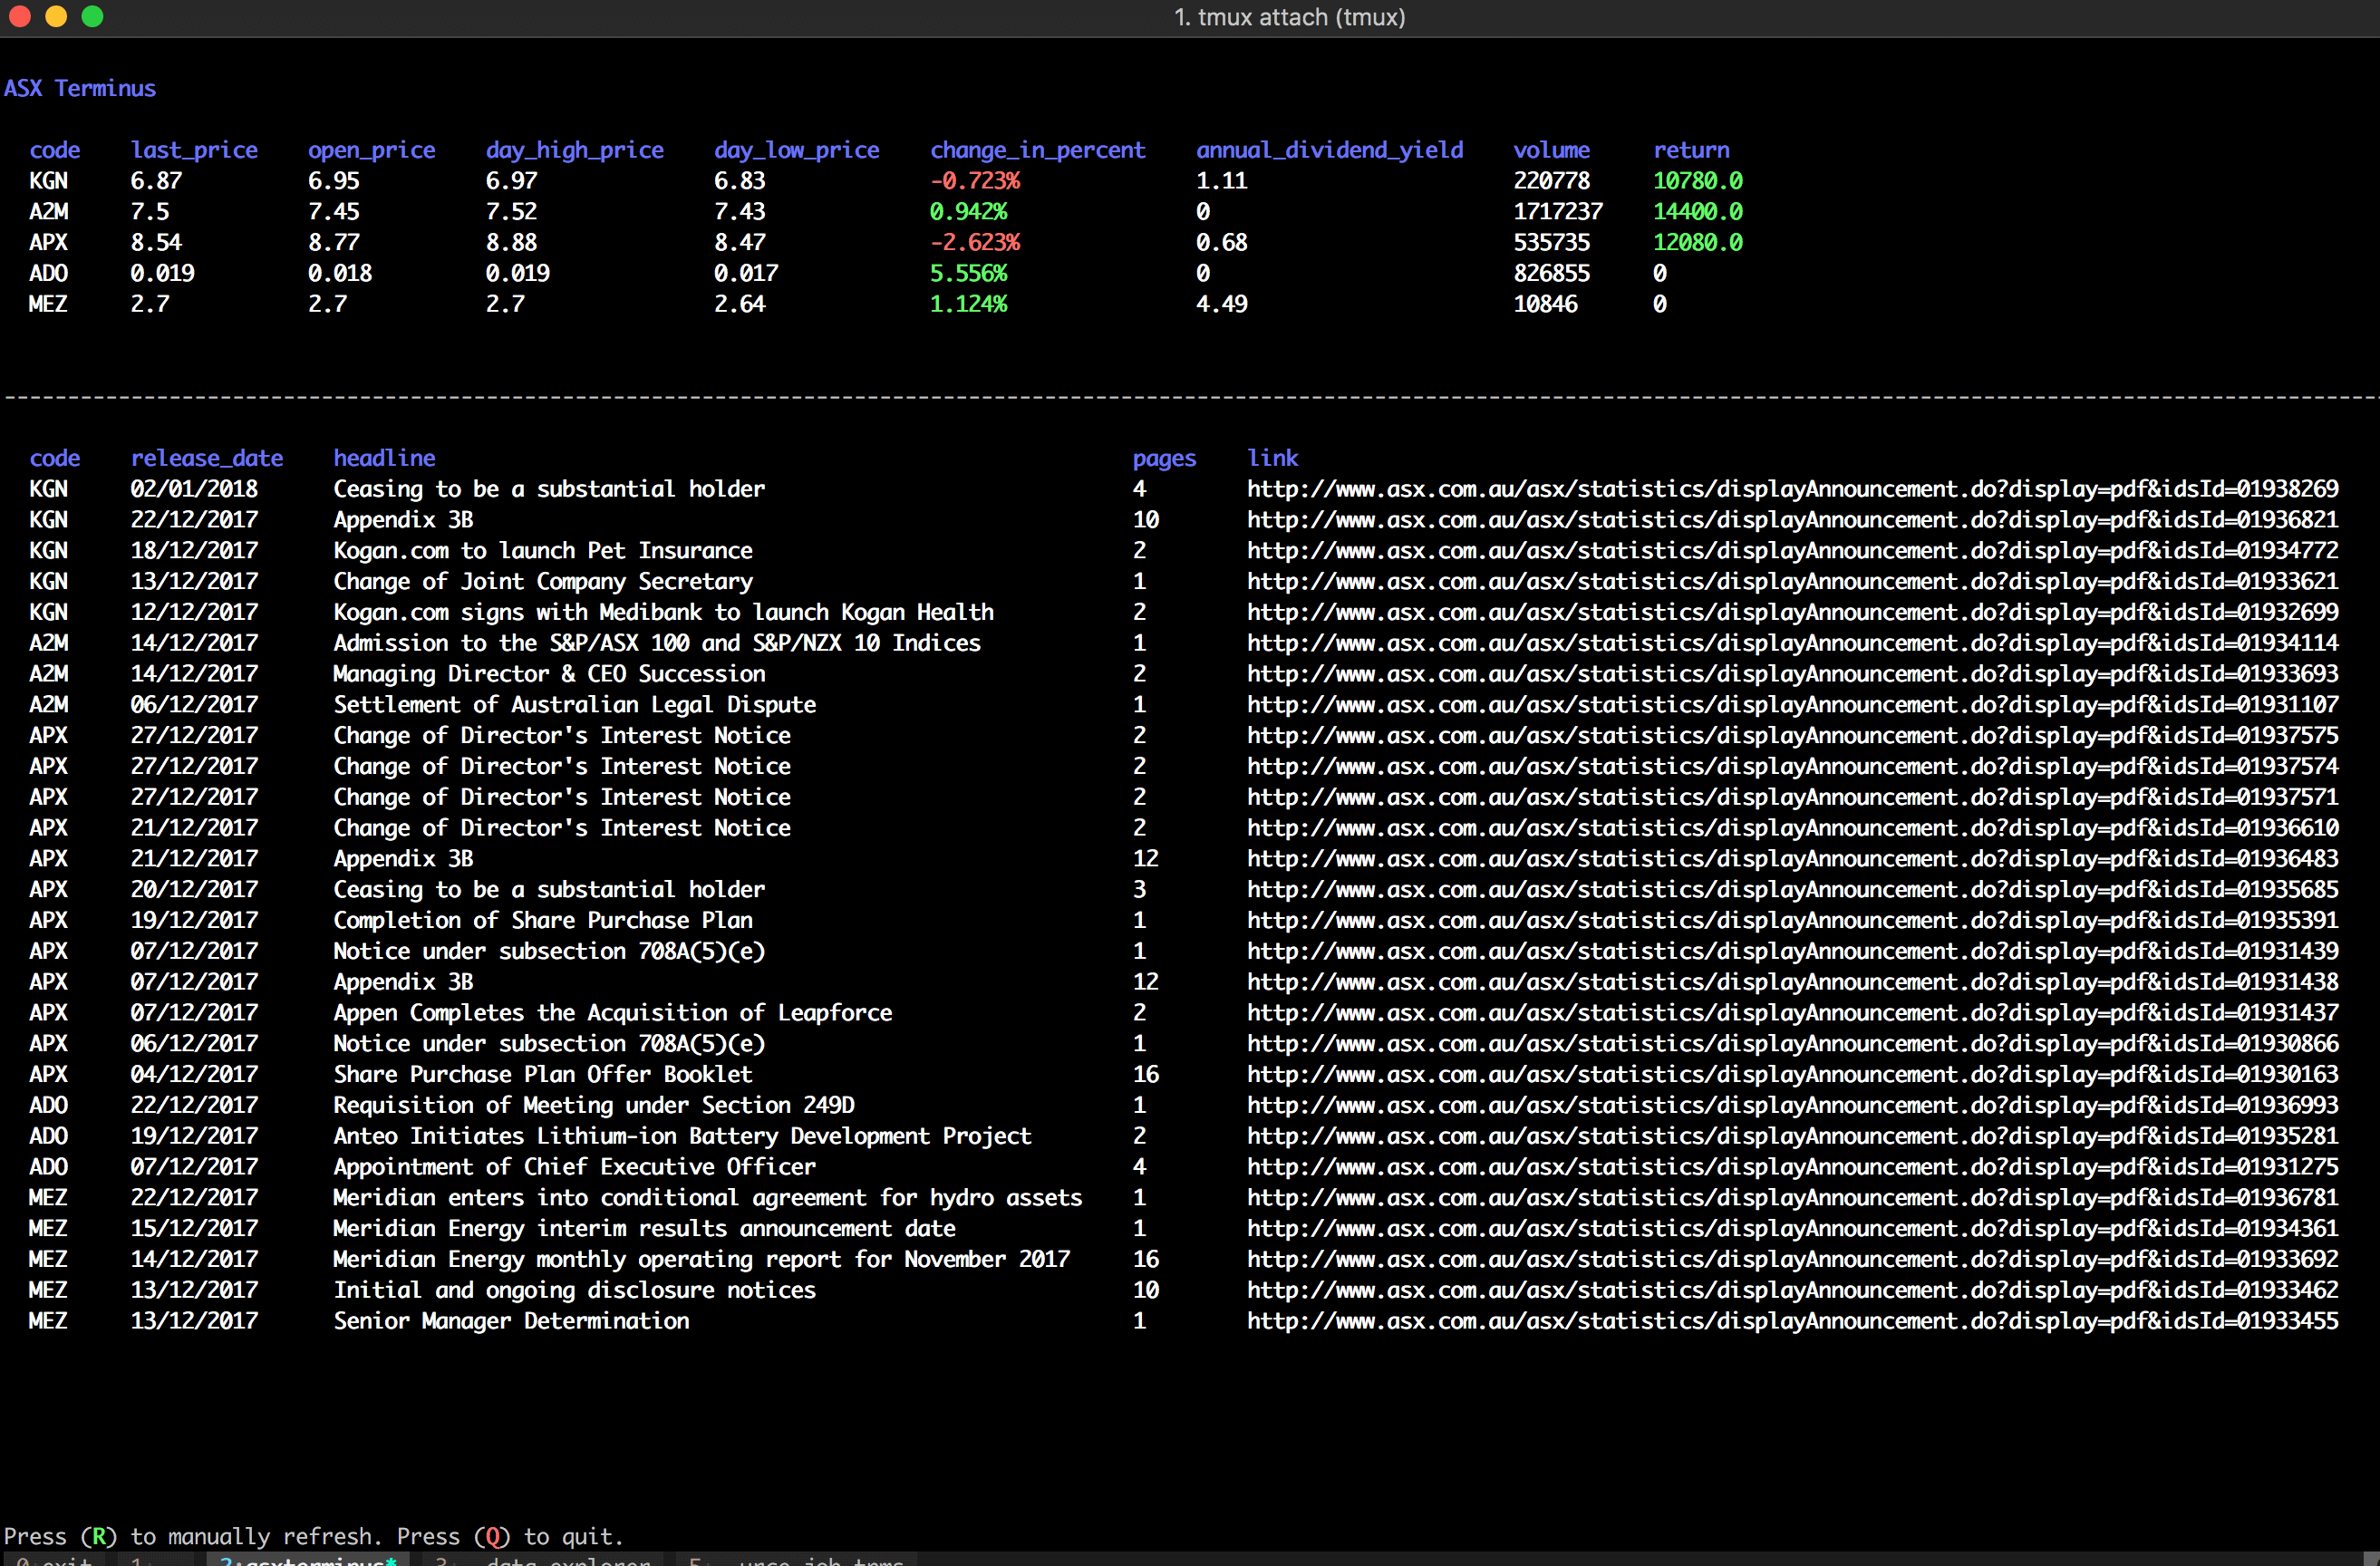Click the green R refresh key hint

[98, 1536]
